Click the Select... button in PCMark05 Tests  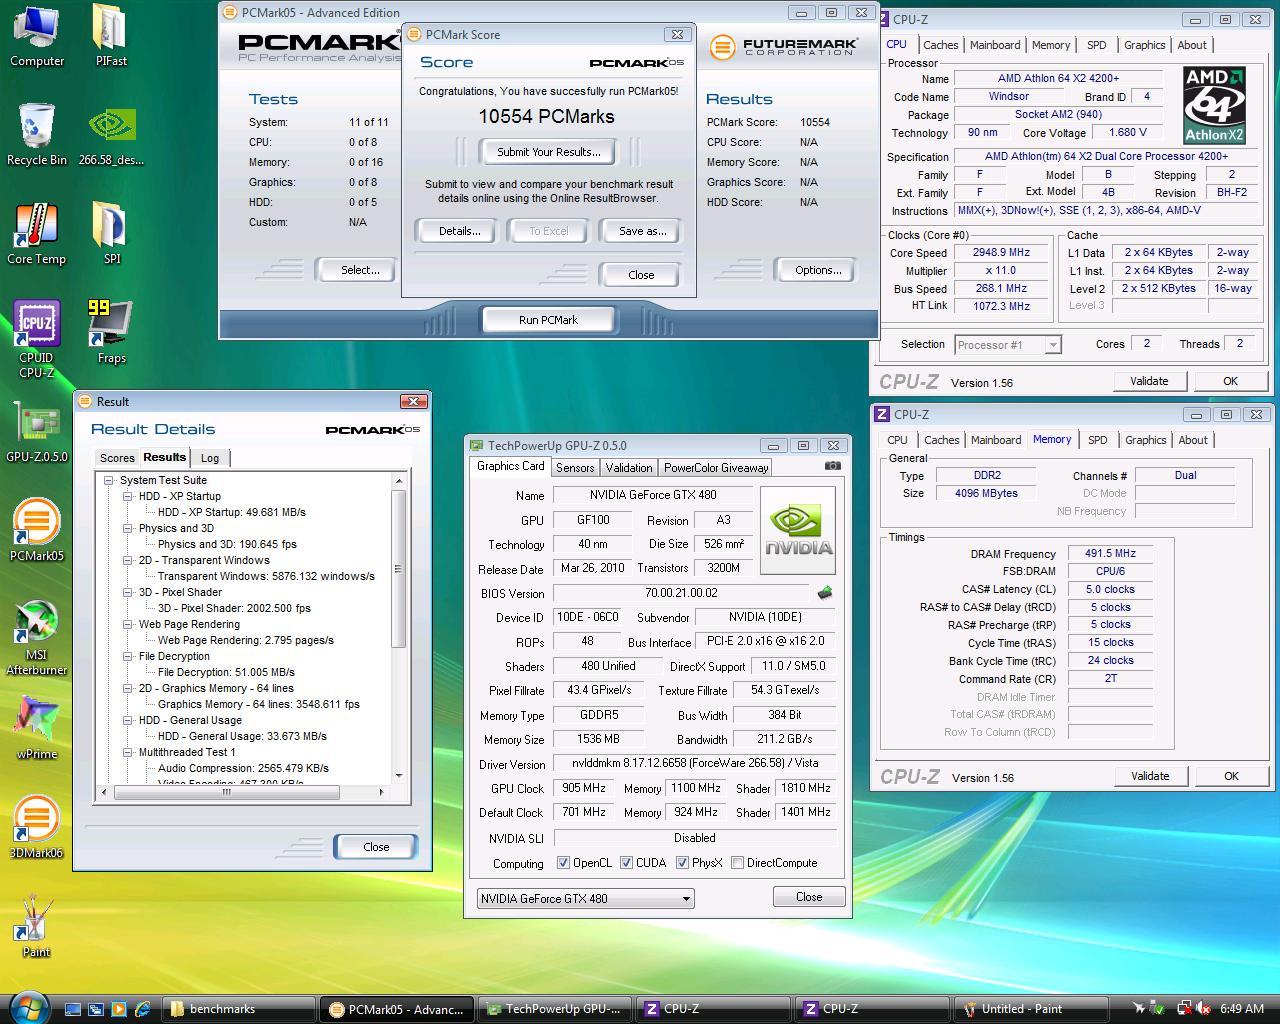[360, 270]
